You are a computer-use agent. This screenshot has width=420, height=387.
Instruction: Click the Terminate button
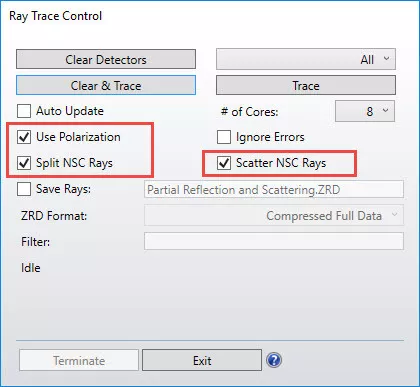click(79, 360)
